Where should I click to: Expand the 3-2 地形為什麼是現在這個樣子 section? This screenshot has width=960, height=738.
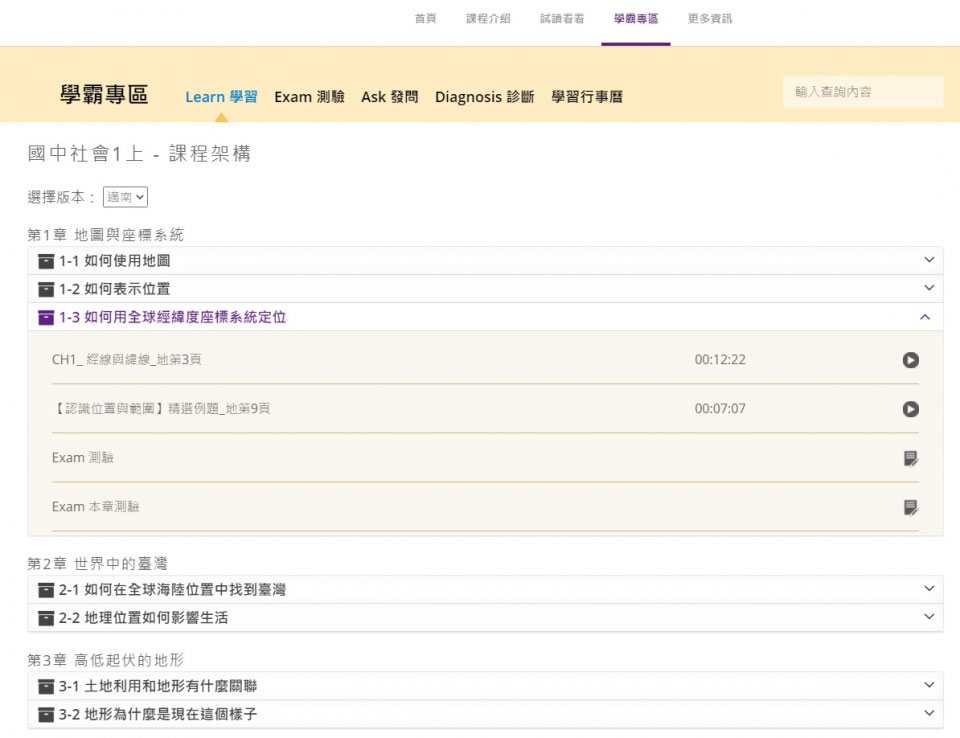929,713
